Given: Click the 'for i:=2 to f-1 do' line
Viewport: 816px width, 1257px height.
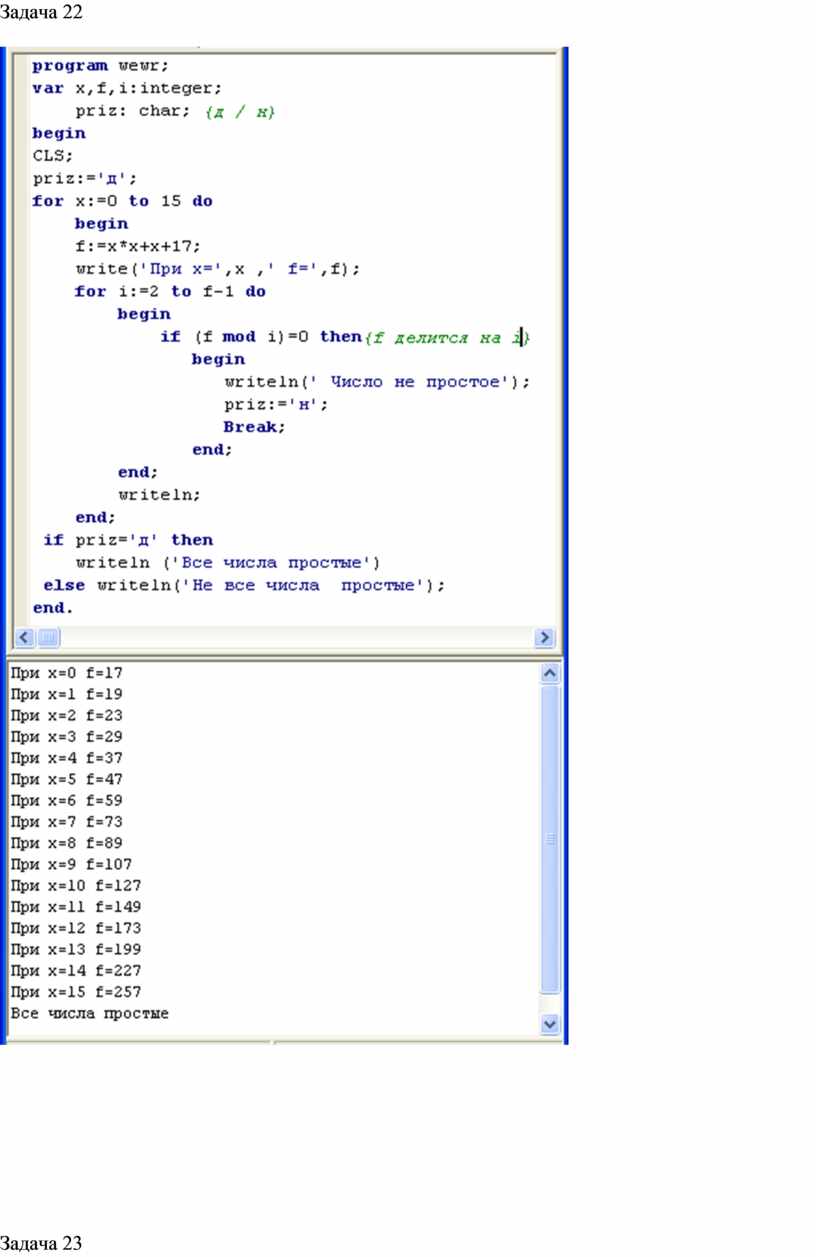Looking at the screenshot, I should point(170,291).
